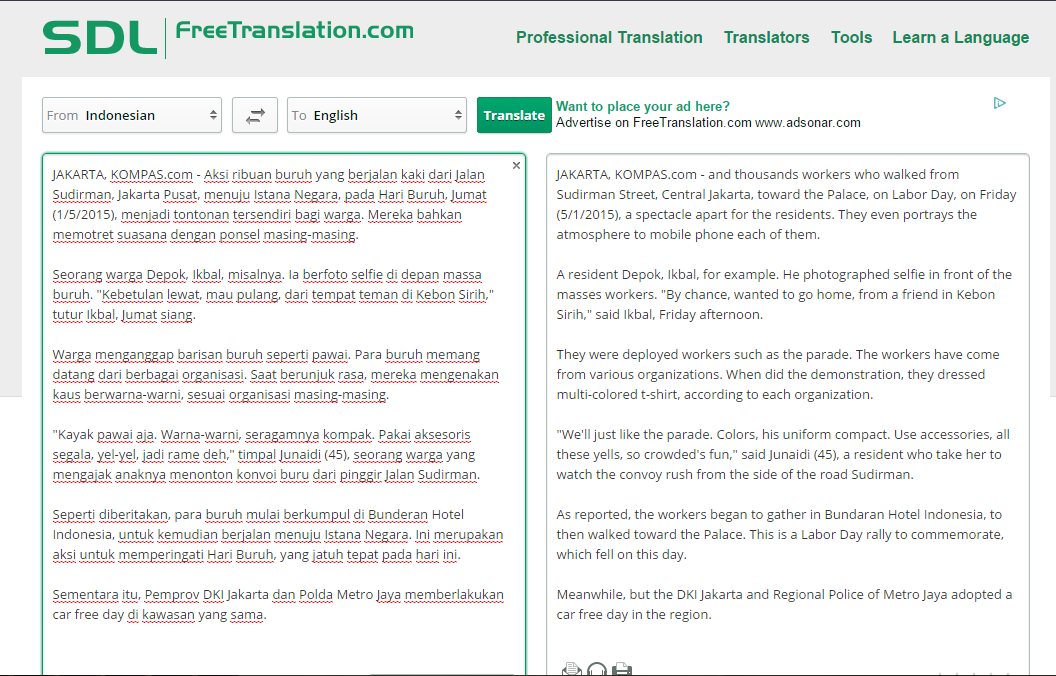This screenshot has width=1056, height=676.
Task: Click the print translation printer icon
Action: pos(622,669)
